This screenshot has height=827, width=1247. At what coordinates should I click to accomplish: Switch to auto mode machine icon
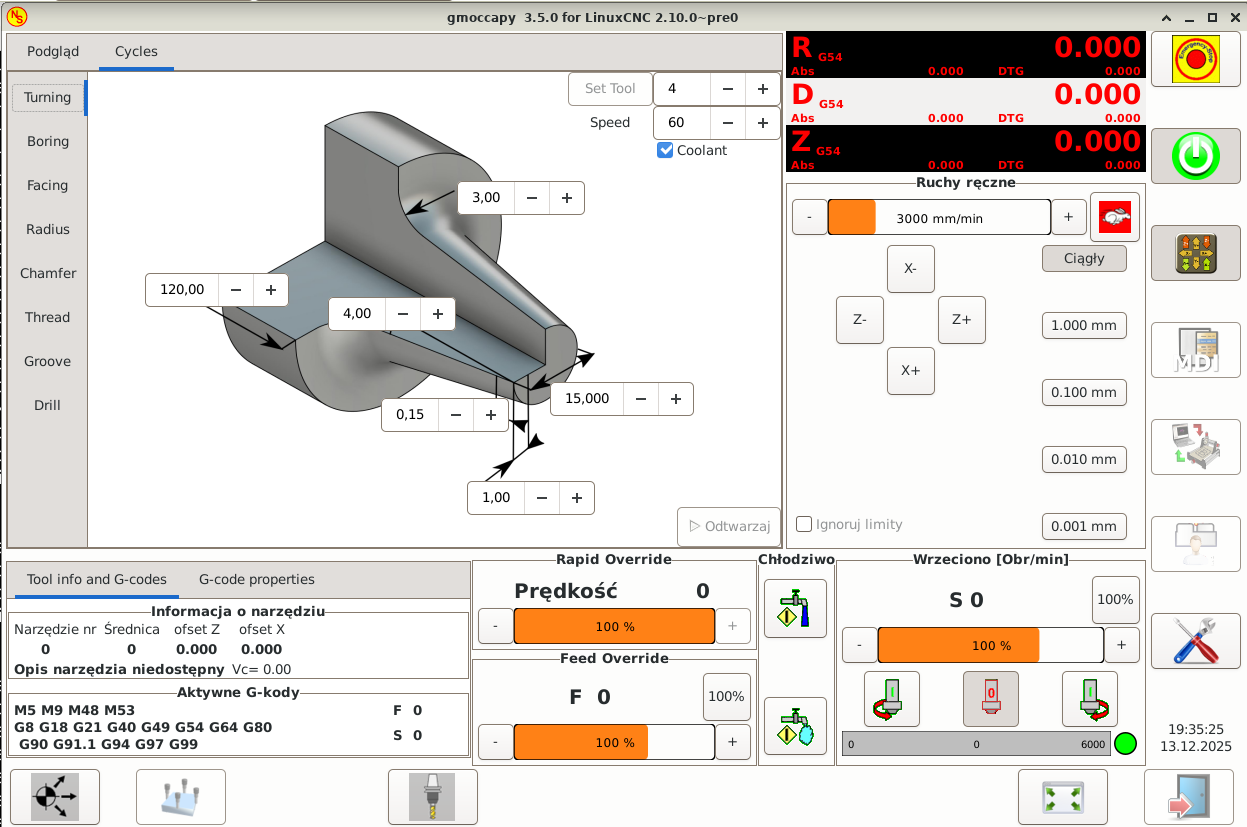pyautogui.click(x=1195, y=446)
